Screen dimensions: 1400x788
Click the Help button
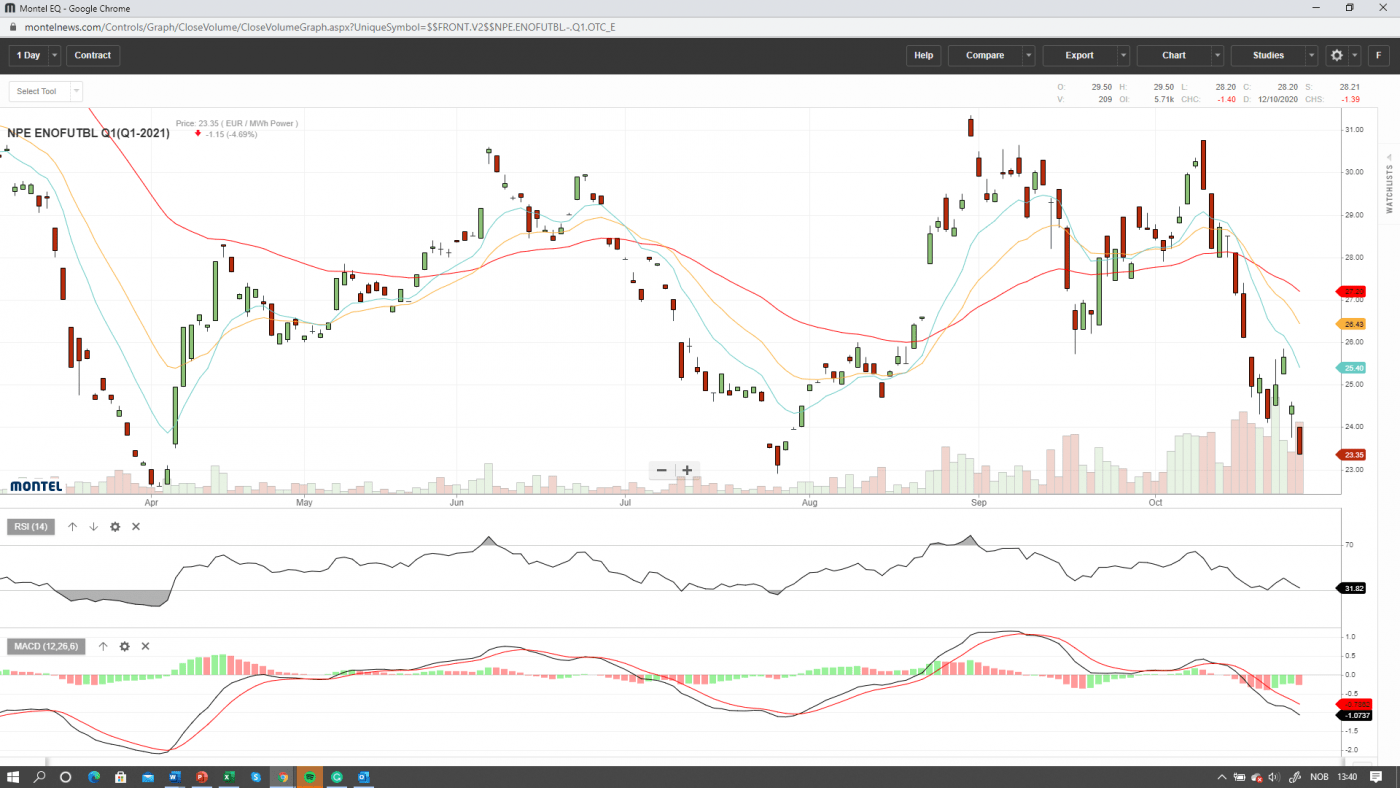[x=924, y=55]
